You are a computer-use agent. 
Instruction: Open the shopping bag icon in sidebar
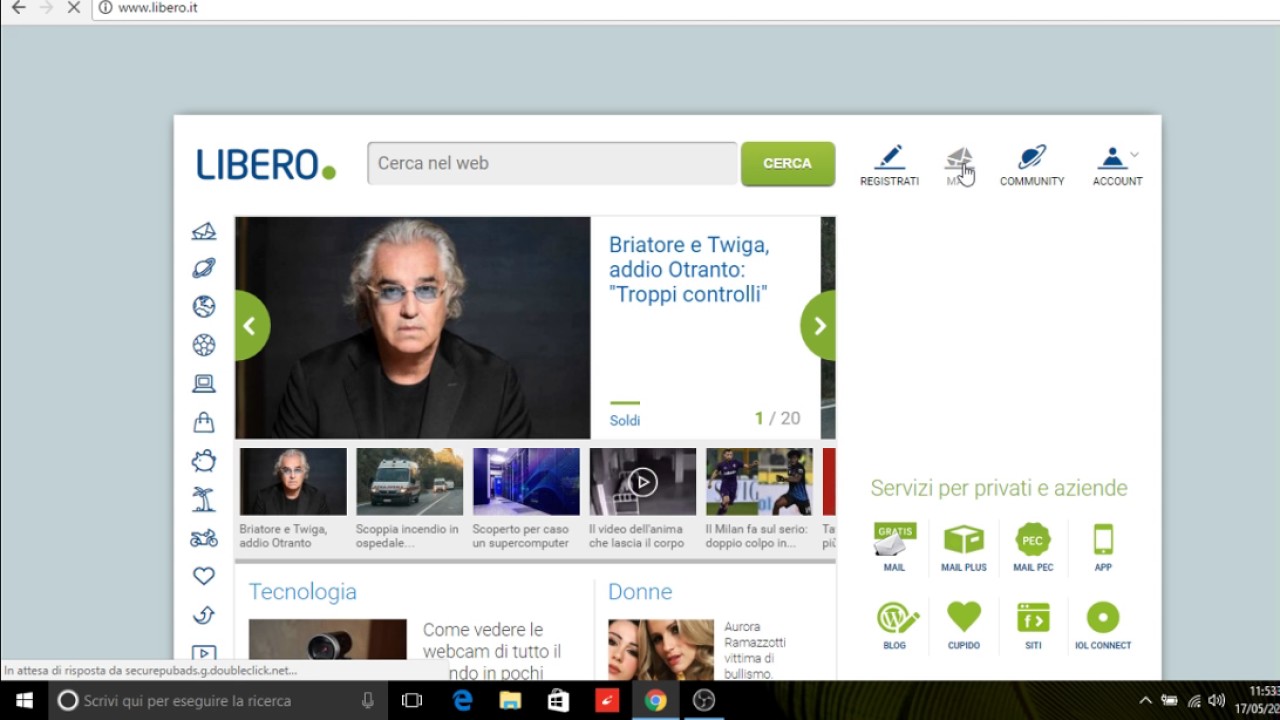(x=204, y=422)
